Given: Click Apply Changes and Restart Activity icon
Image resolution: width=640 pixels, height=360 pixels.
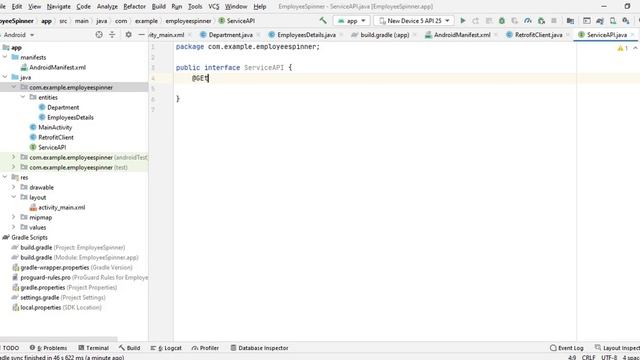Looking at the screenshot, I should [476, 20].
